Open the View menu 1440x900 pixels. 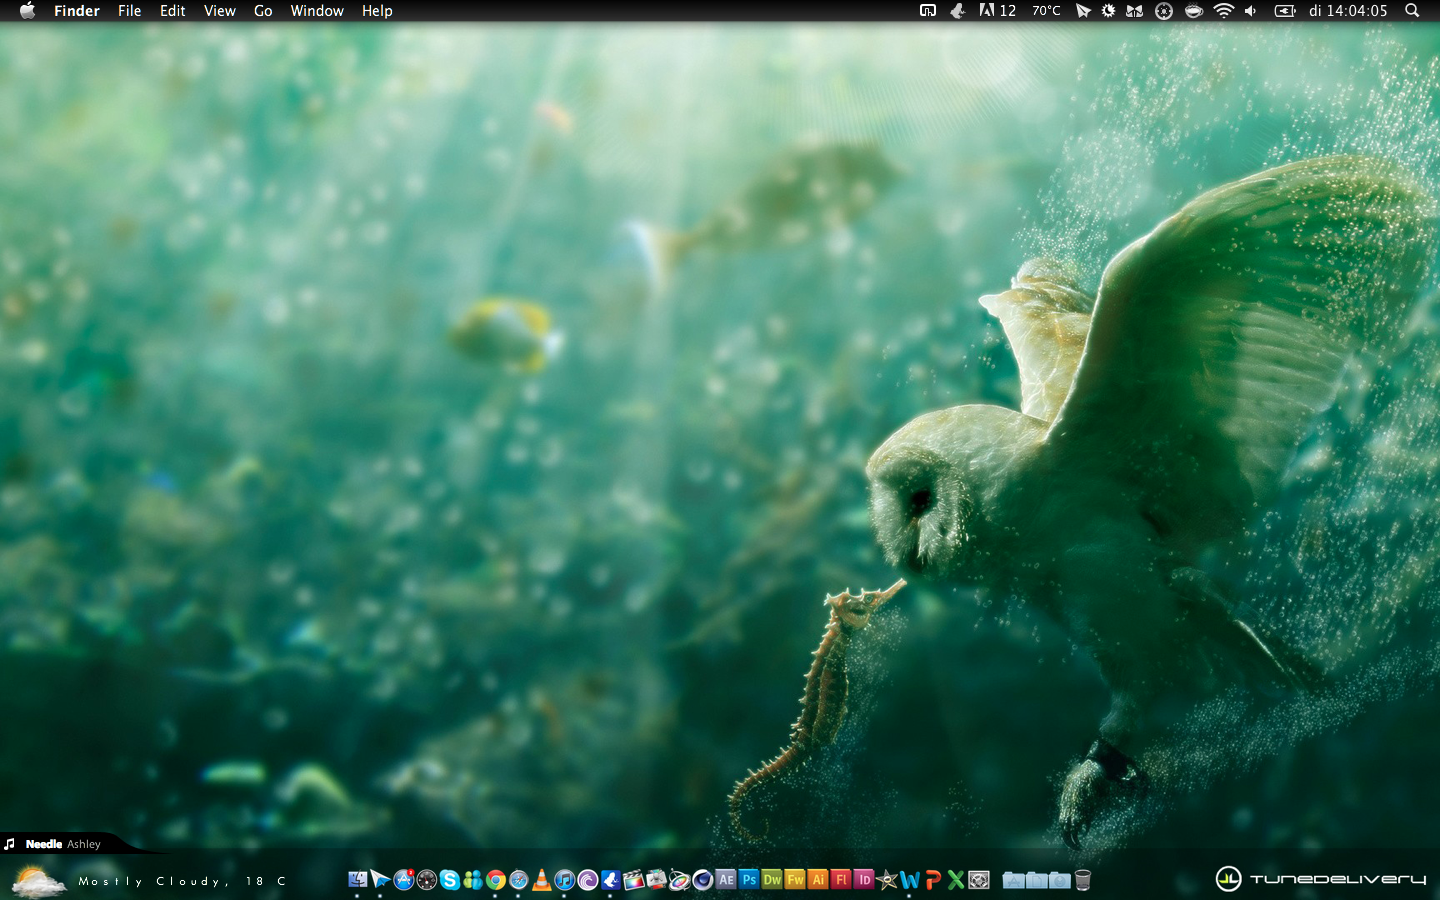(x=220, y=11)
